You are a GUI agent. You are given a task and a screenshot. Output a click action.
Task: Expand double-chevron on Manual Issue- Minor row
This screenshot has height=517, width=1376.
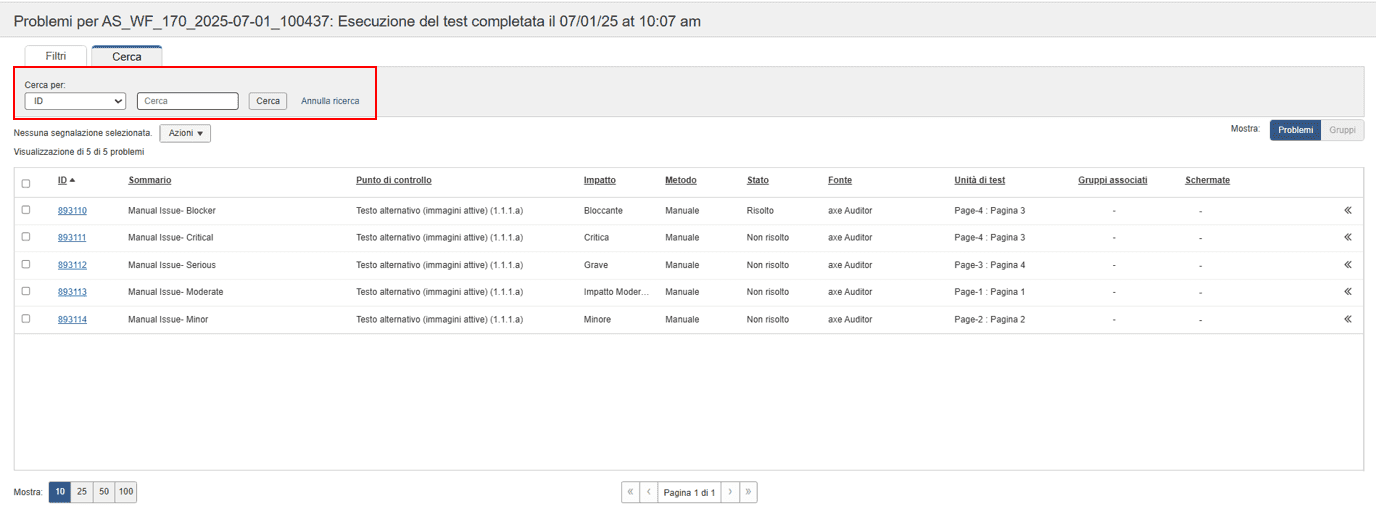(x=1347, y=319)
